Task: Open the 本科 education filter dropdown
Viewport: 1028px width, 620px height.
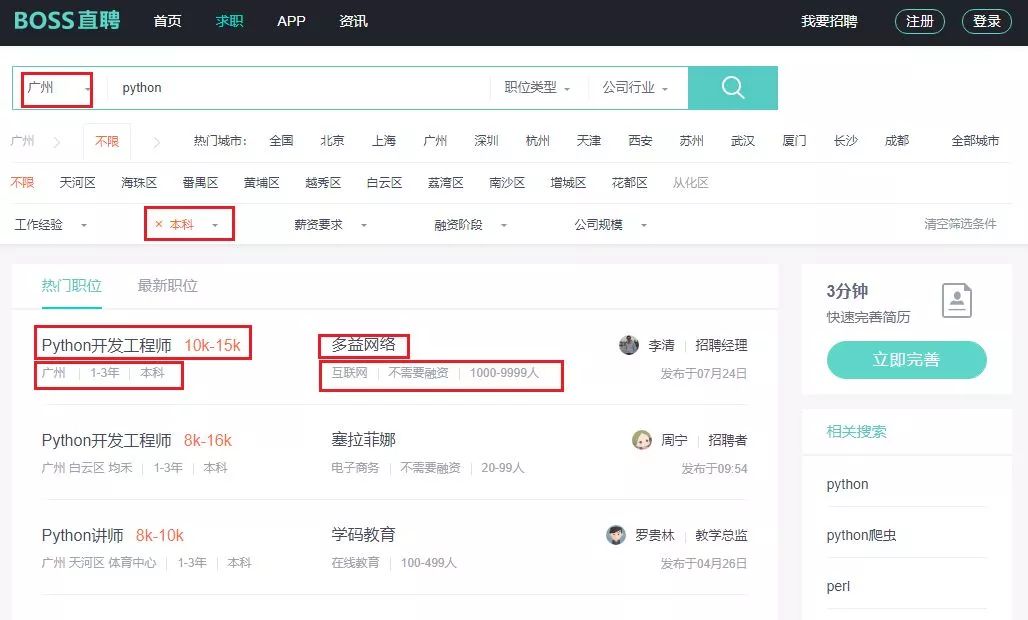Action: (x=195, y=224)
